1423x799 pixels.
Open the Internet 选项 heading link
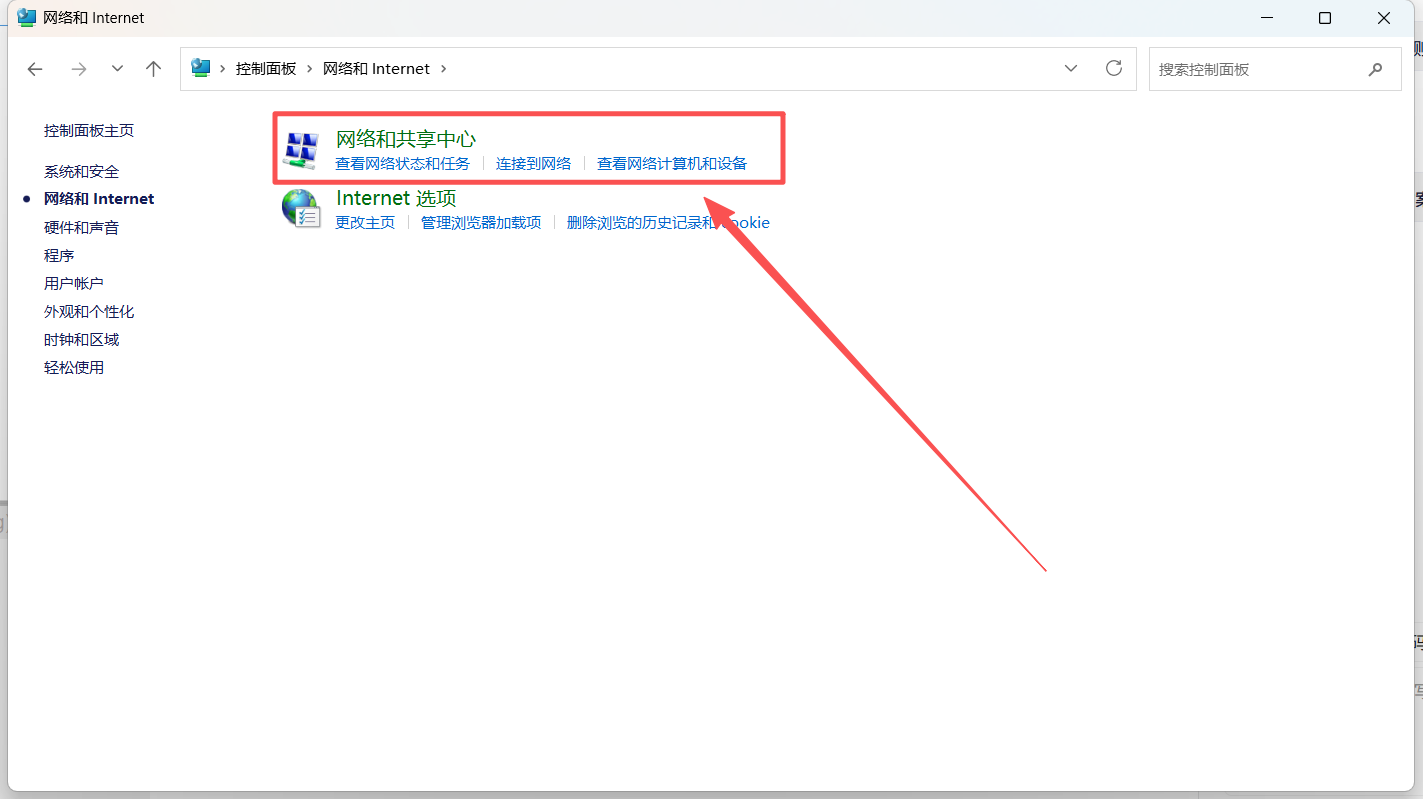[396, 198]
